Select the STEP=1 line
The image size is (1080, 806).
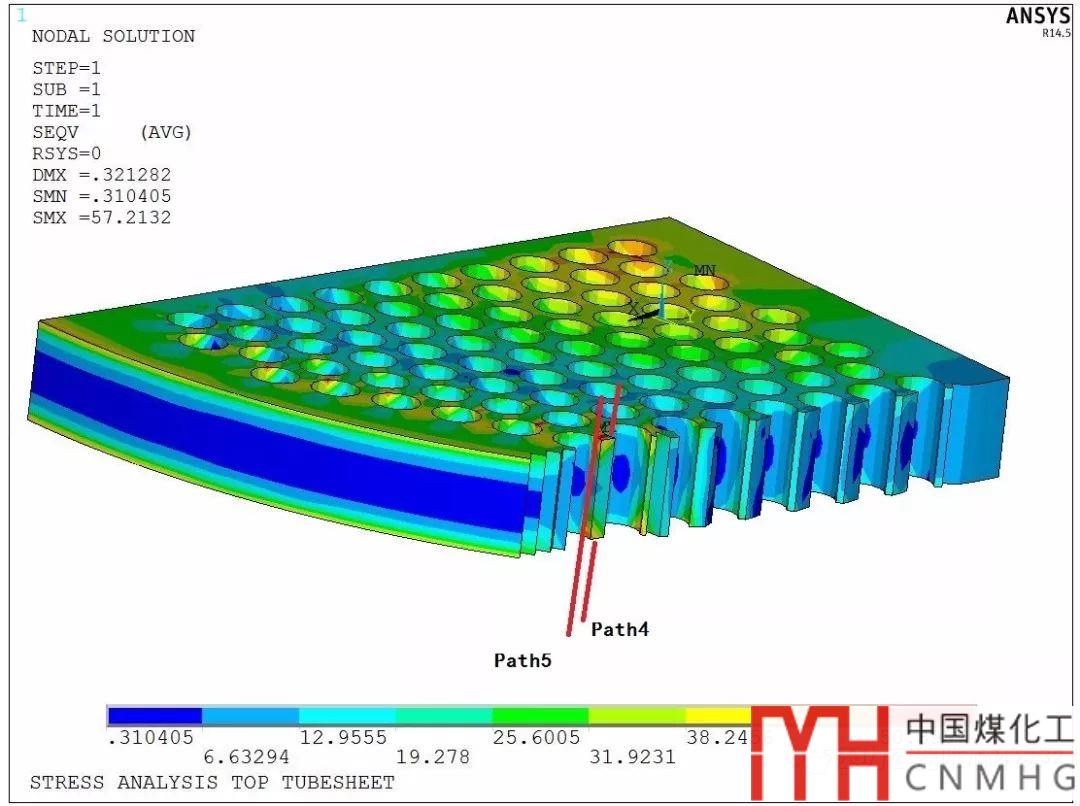coord(66,68)
